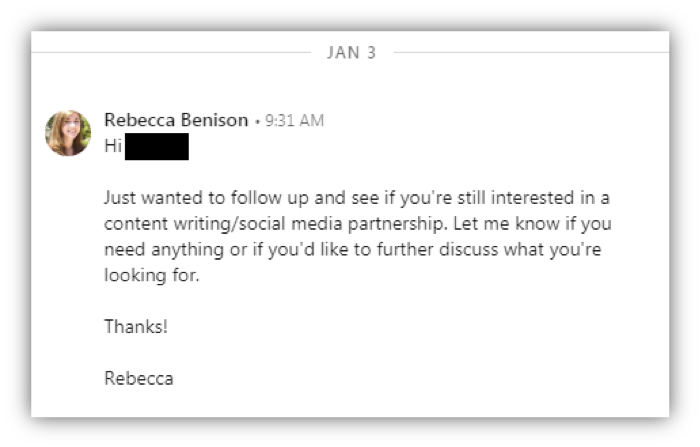Click the word "interested" in first line
Viewport: 700px width, 447px height.
pyautogui.click(x=533, y=197)
